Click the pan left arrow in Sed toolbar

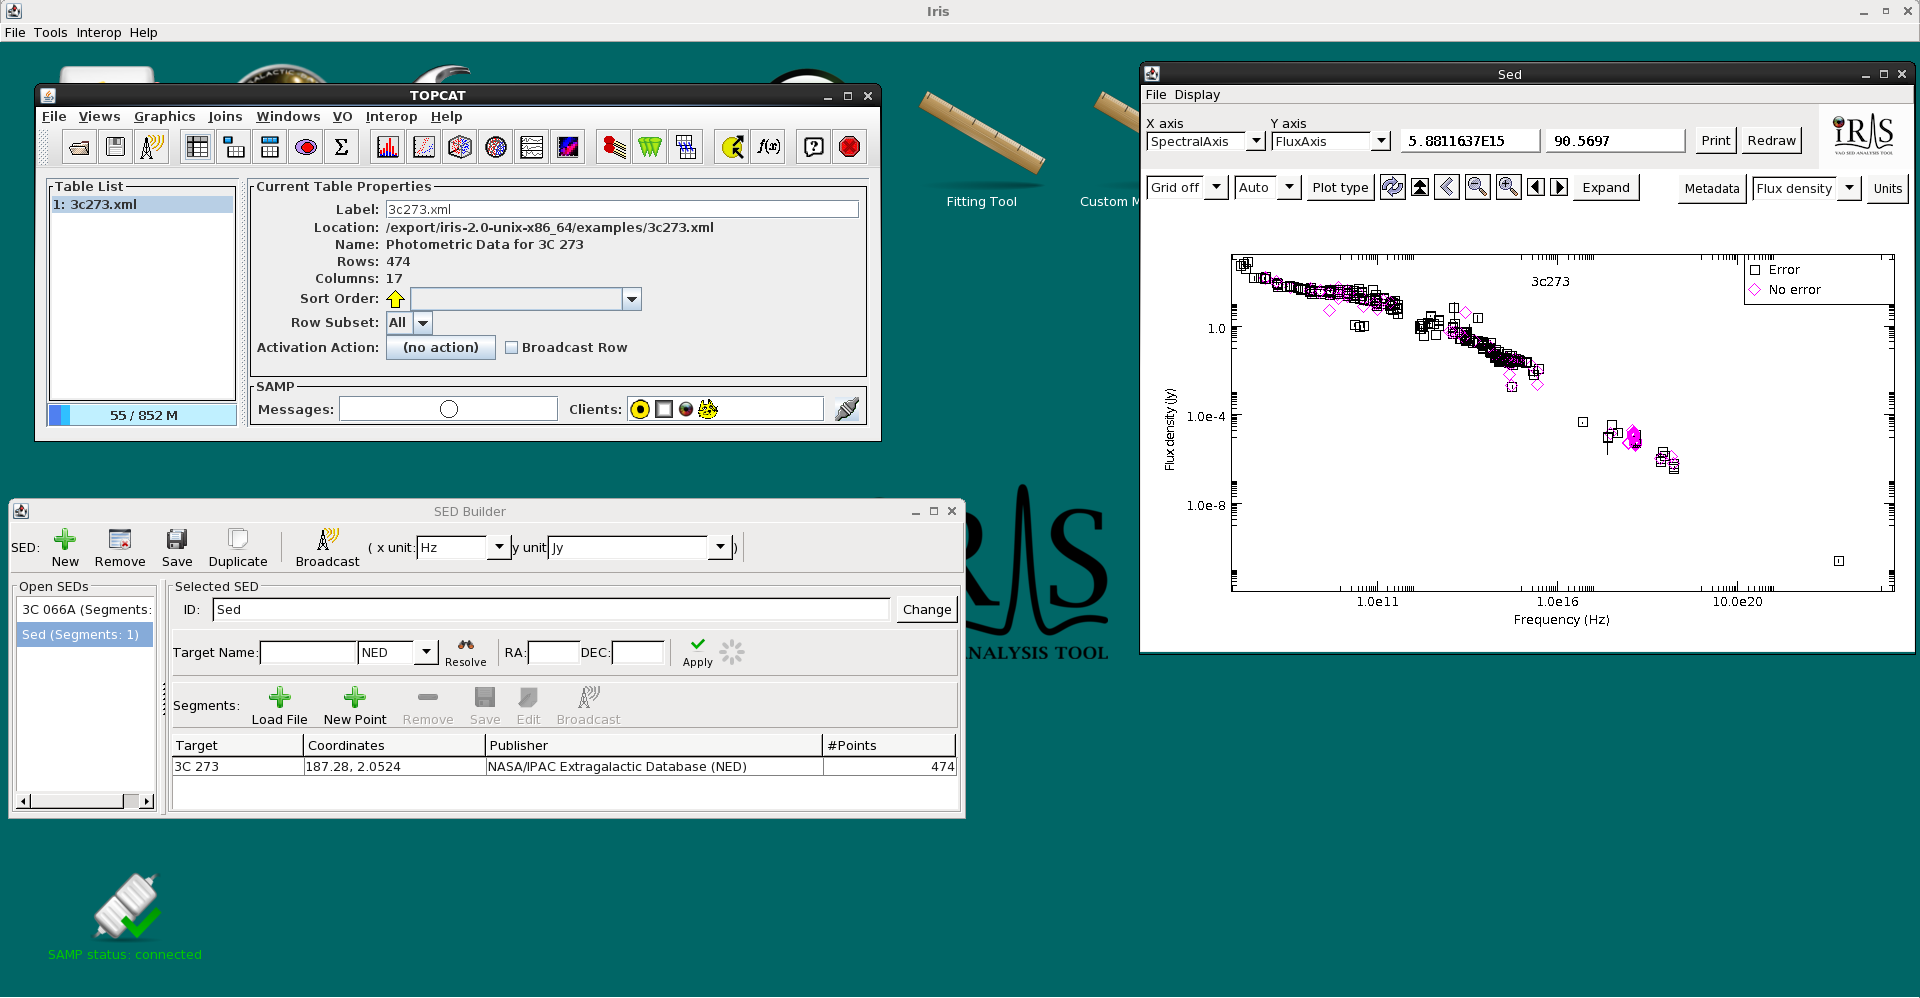pyautogui.click(x=1536, y=187)
